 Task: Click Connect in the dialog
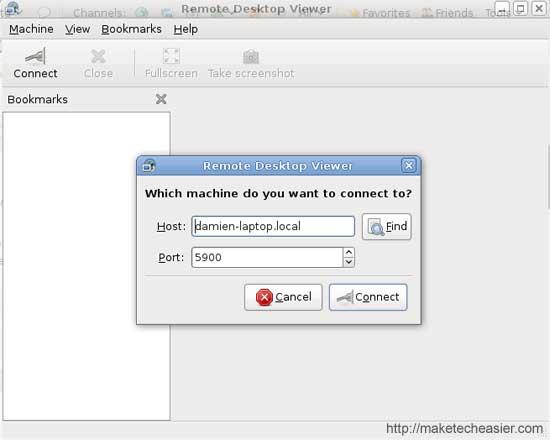coord(368,297)
